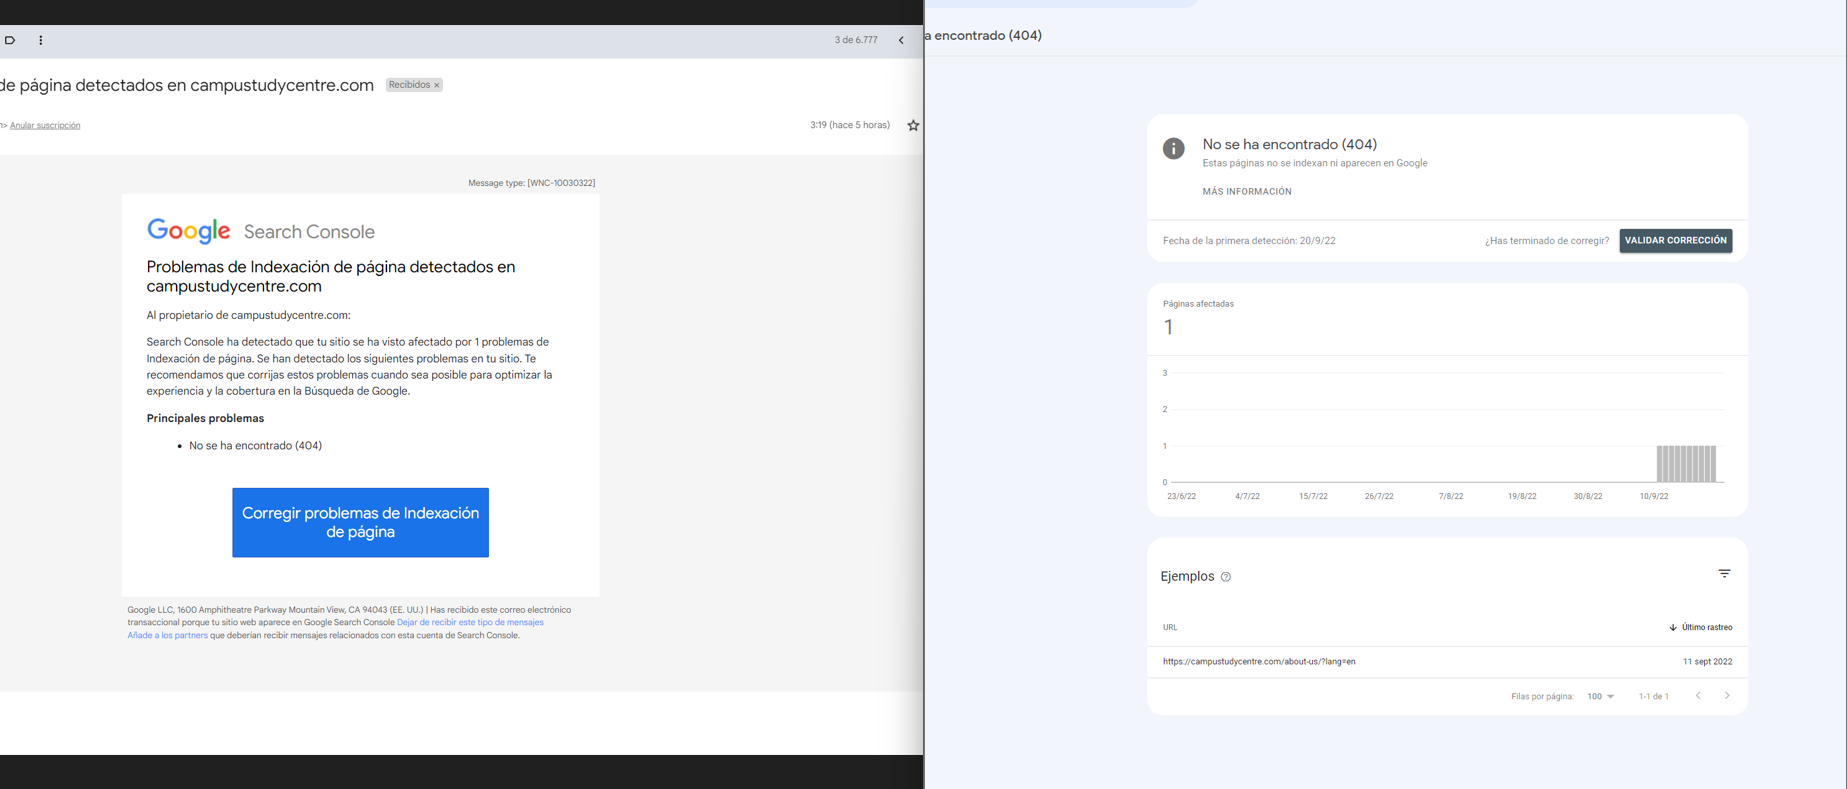Go to next page of examples
This screenshot has width=1847, height=789.
click(1727, 696)
